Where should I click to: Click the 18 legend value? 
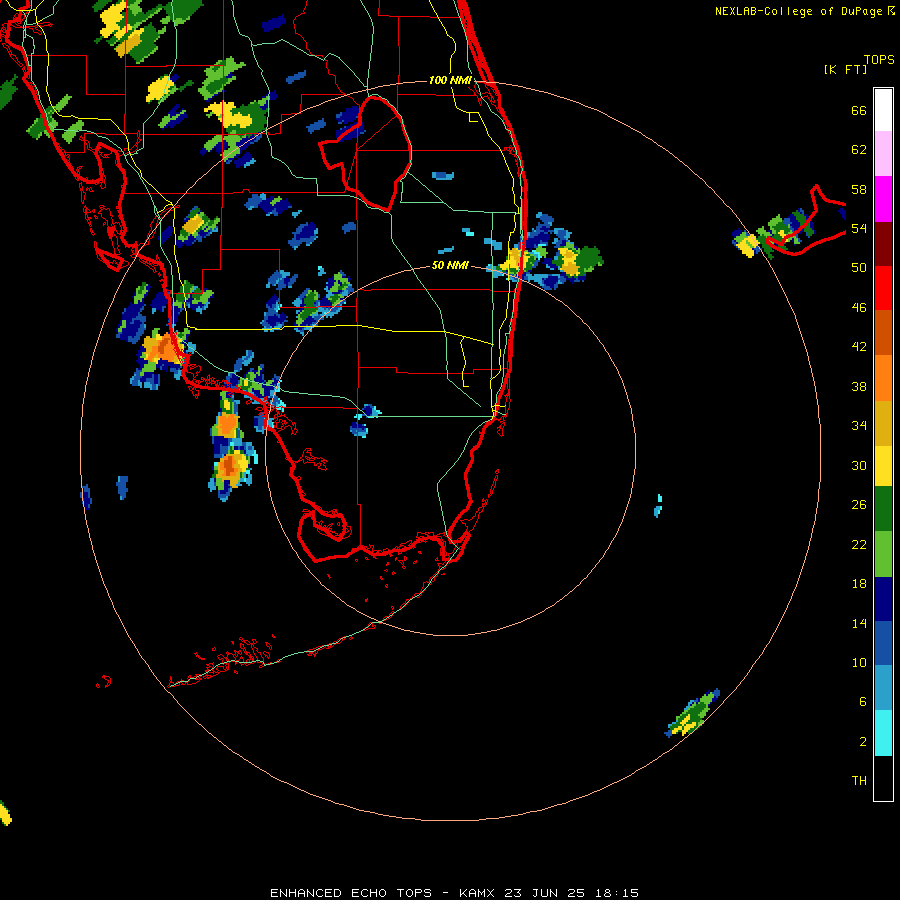[859, 584]
